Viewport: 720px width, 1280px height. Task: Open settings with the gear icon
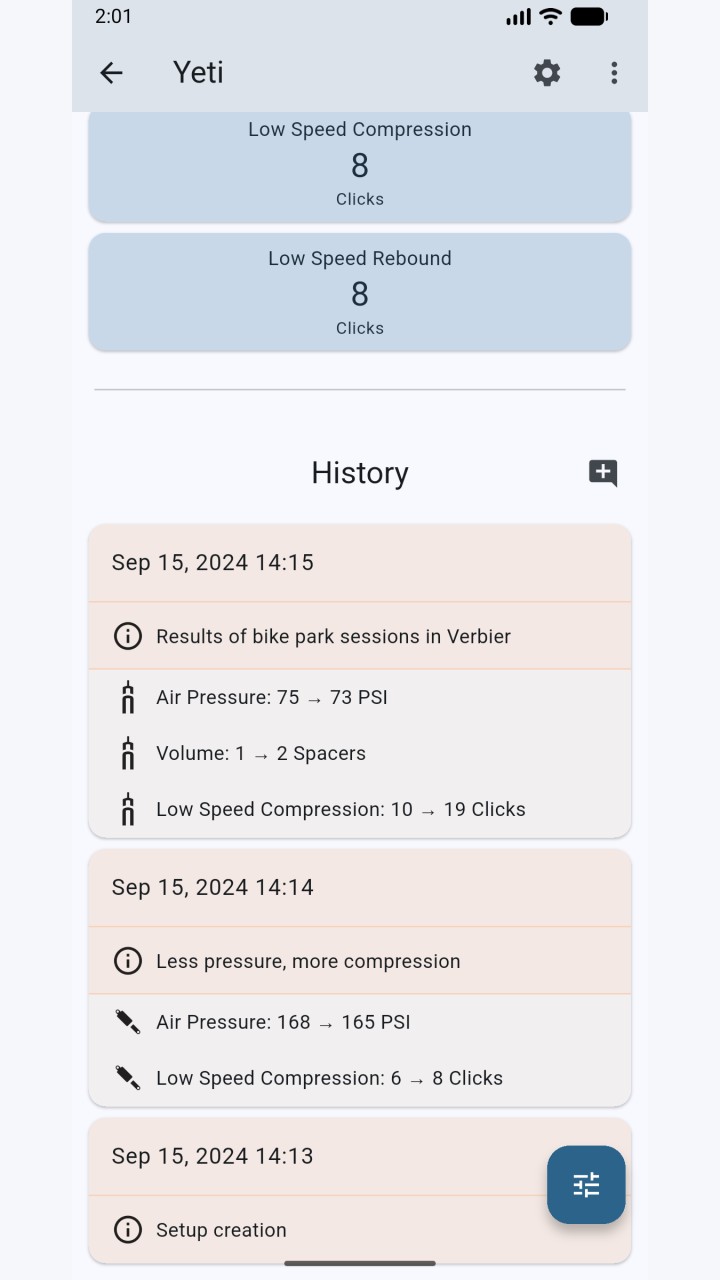point(547,72)
